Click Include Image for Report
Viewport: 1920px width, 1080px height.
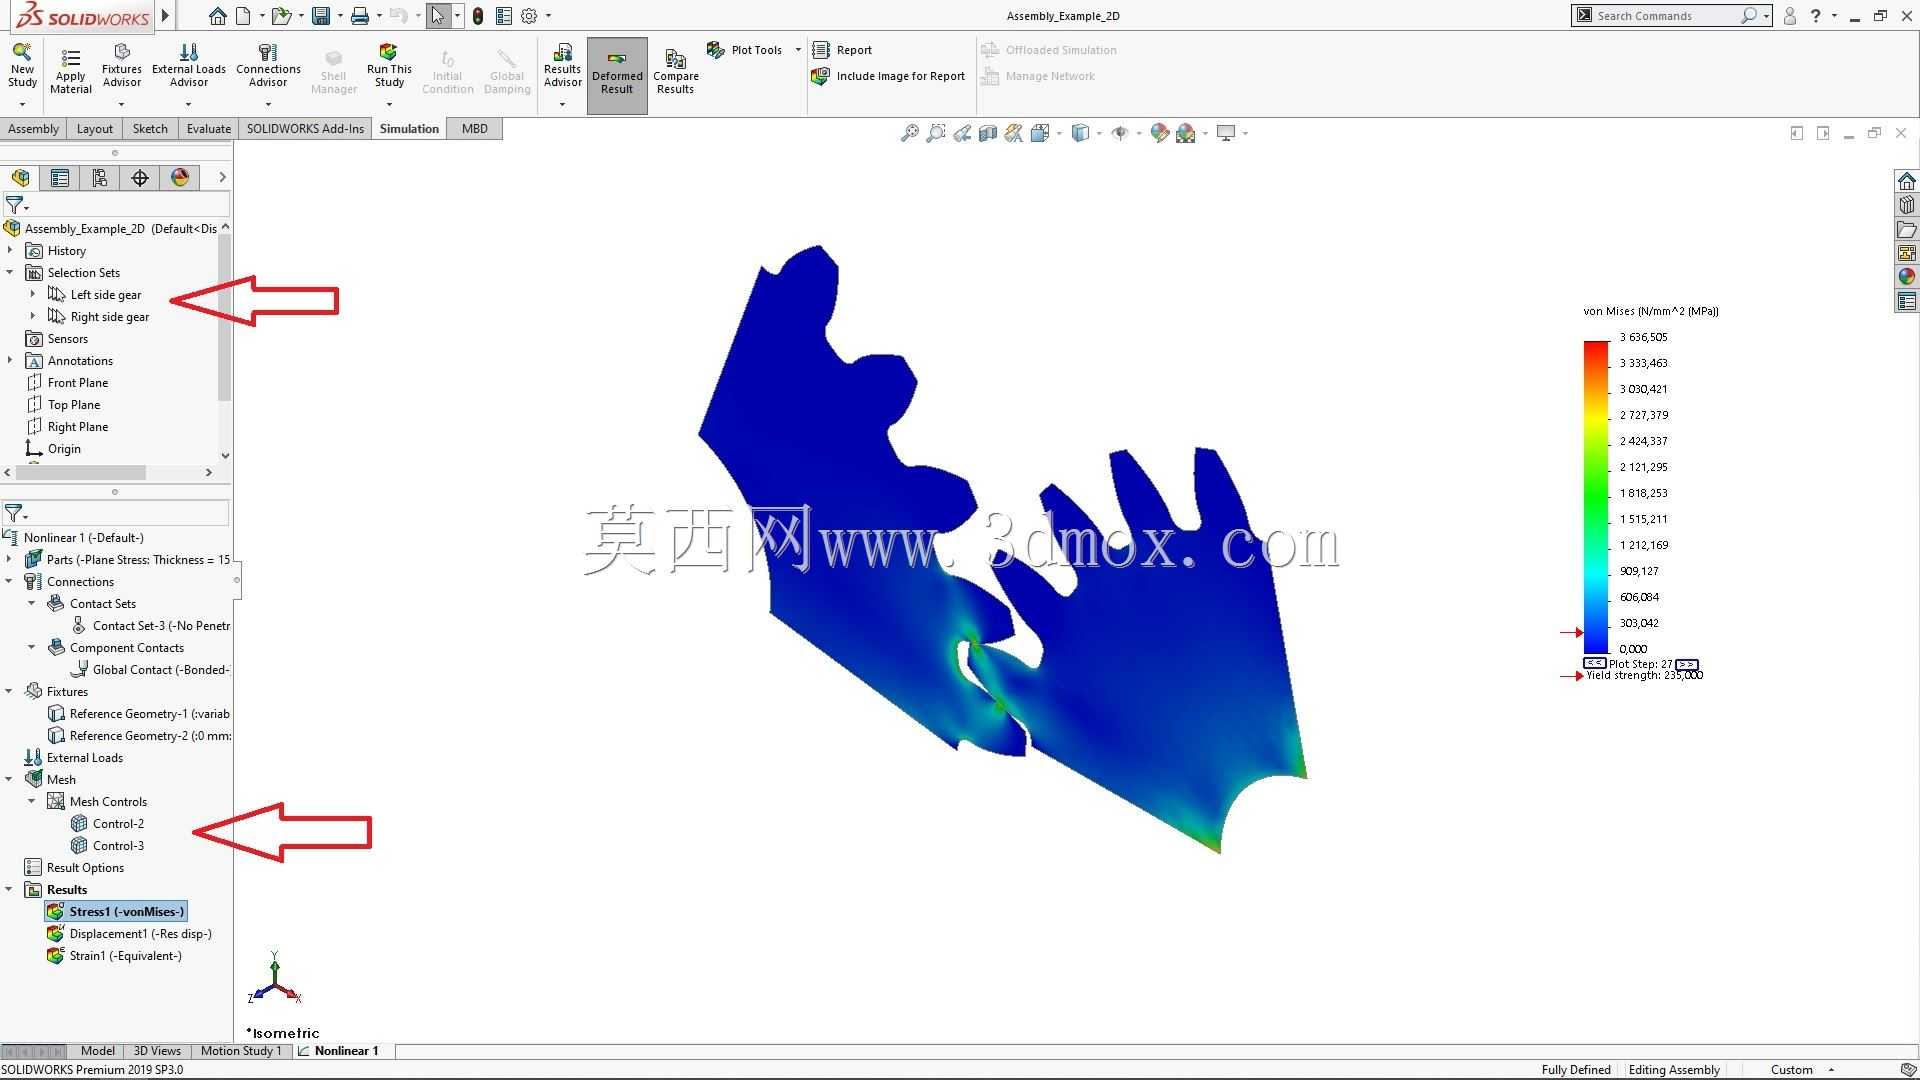(889, 76)
